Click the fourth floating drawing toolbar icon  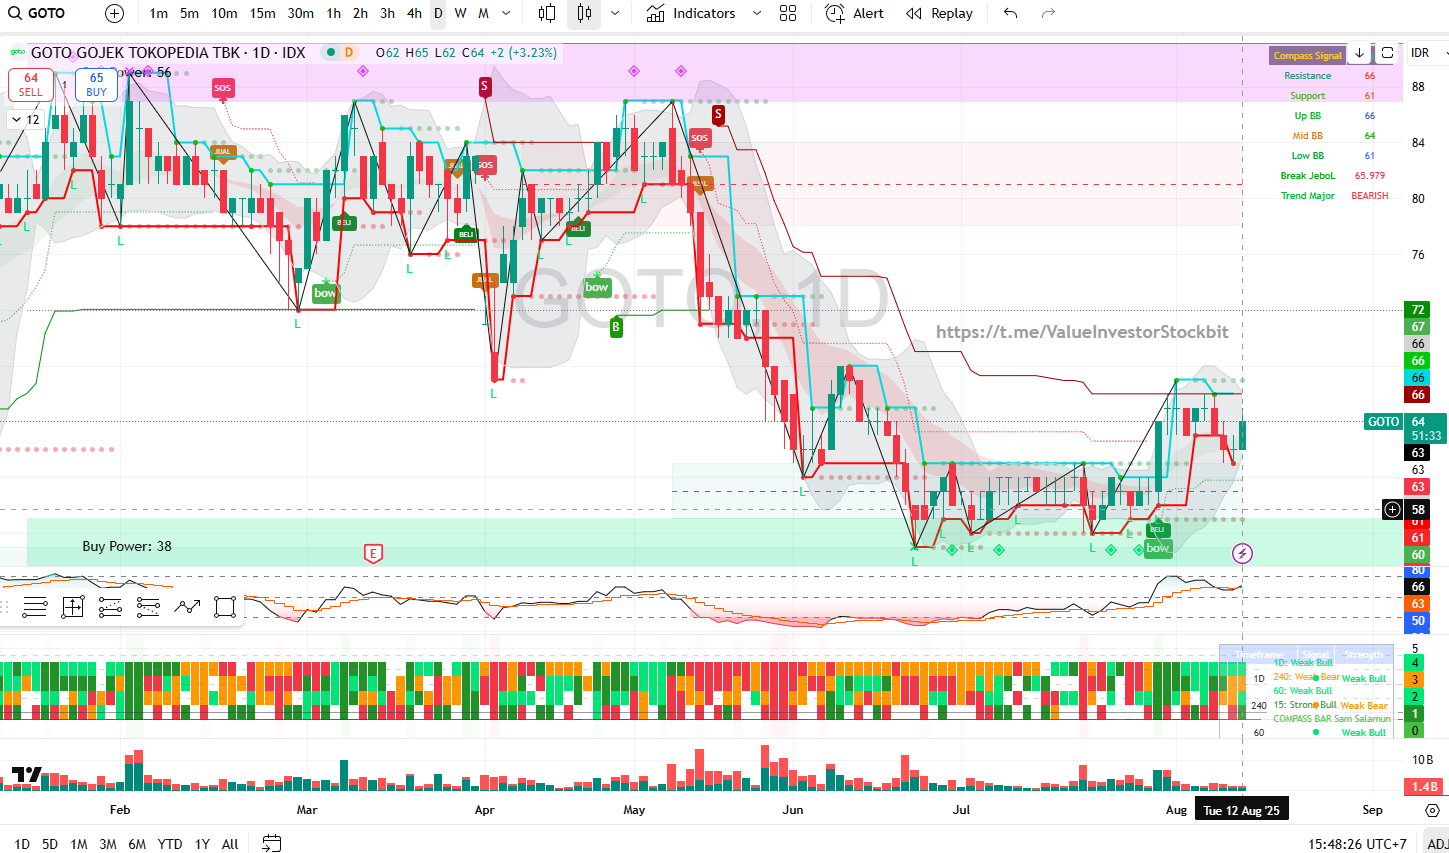[148, 606]
